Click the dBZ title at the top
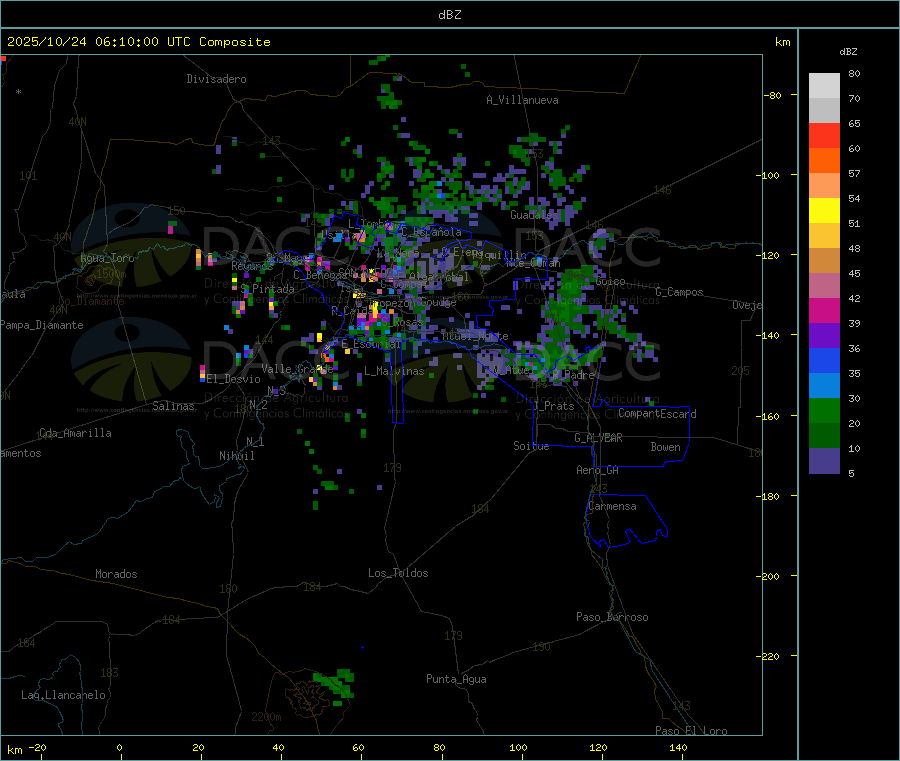Image resolution: width=900 pixels, height=761 pixels. tap(449, 14)
